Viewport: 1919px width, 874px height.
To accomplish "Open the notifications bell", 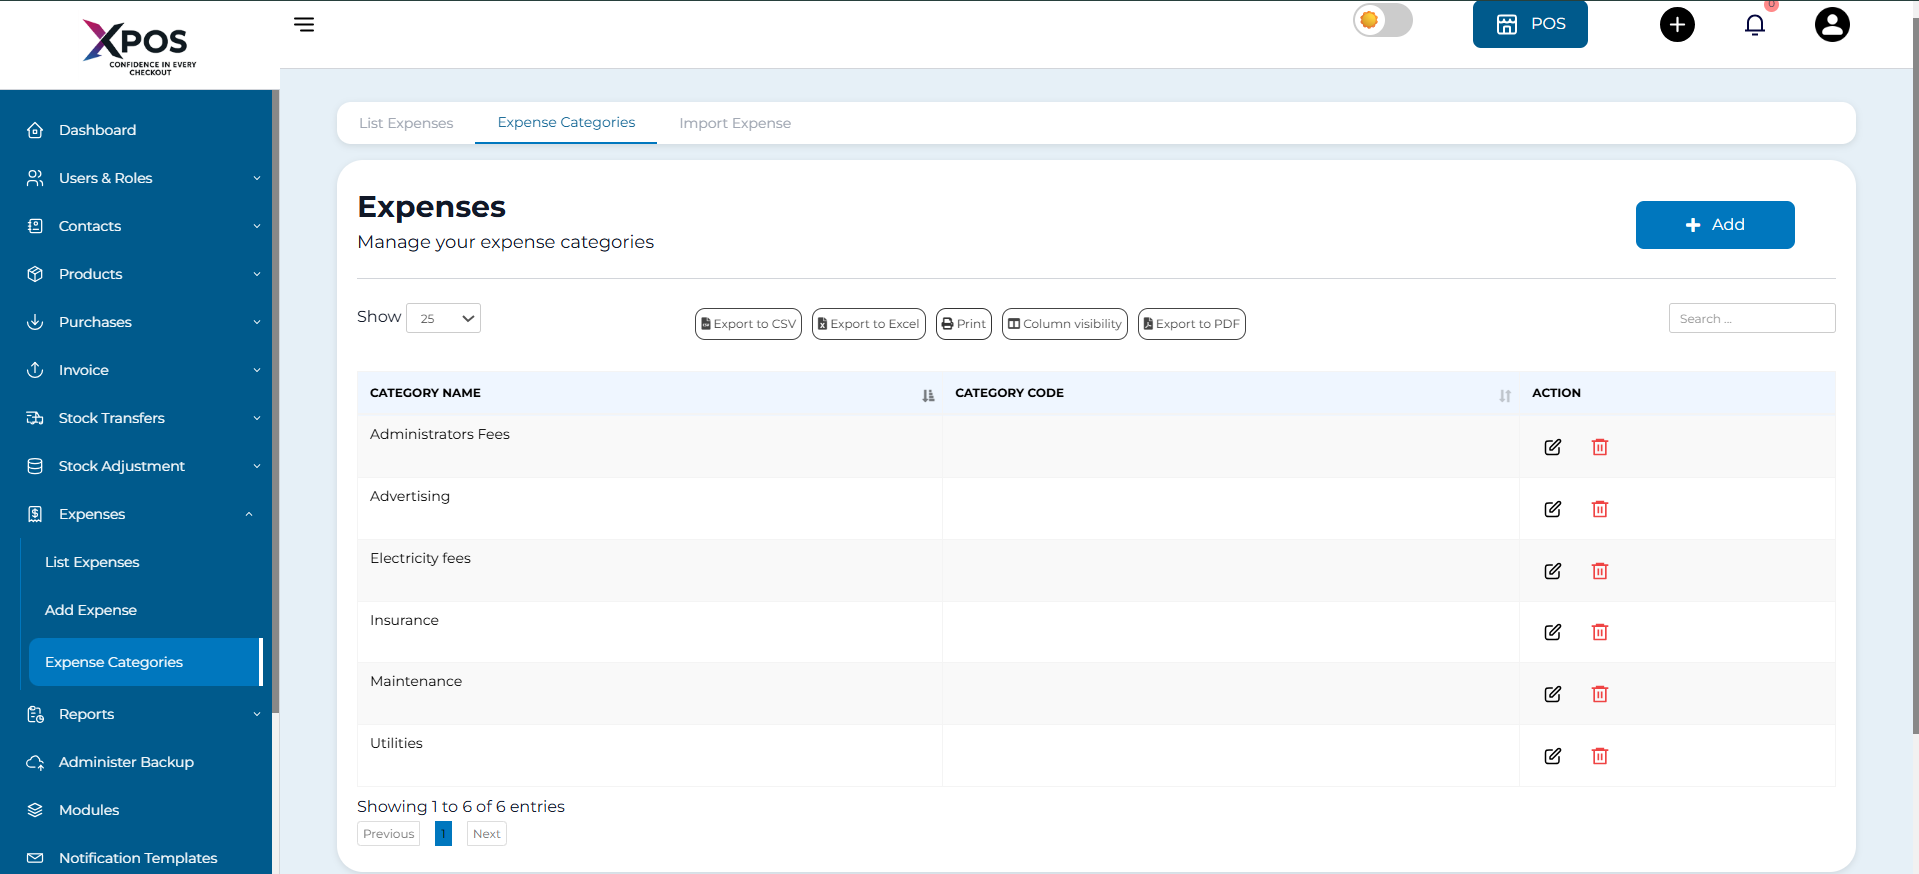I will coord(1754,25).
